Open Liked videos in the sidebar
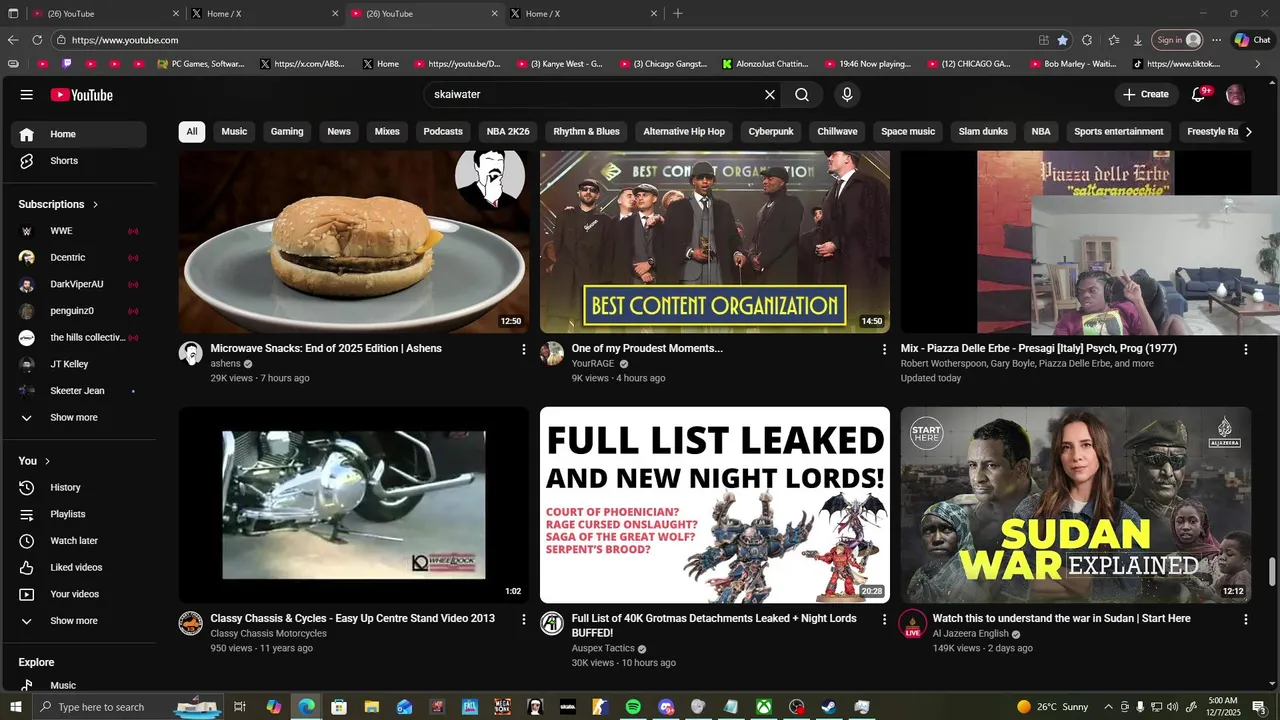 point(78,568)
